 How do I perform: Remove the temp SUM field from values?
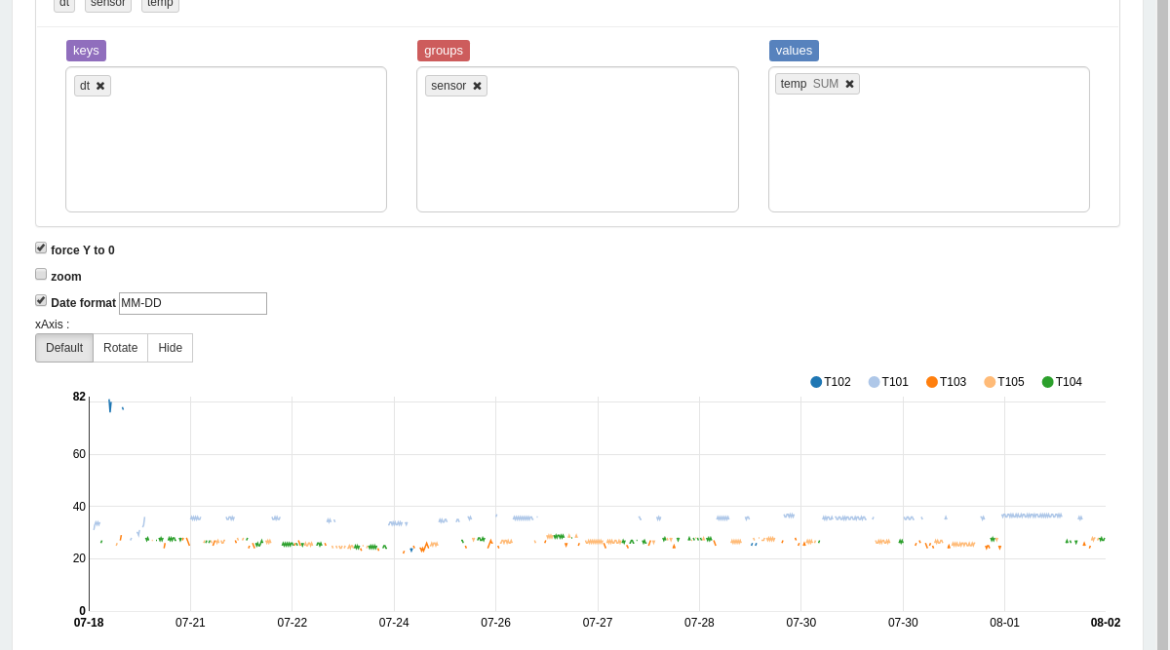[x=849, y=84]
